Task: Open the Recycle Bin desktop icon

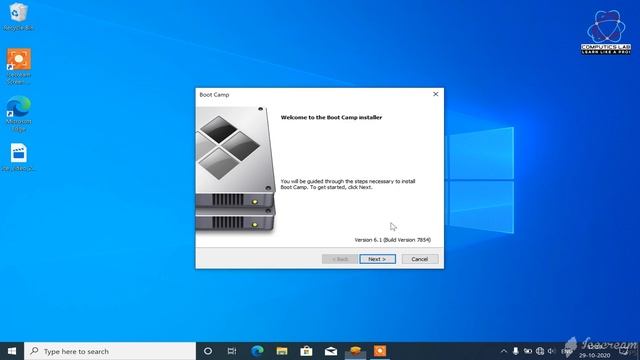Action: point(18,17)
